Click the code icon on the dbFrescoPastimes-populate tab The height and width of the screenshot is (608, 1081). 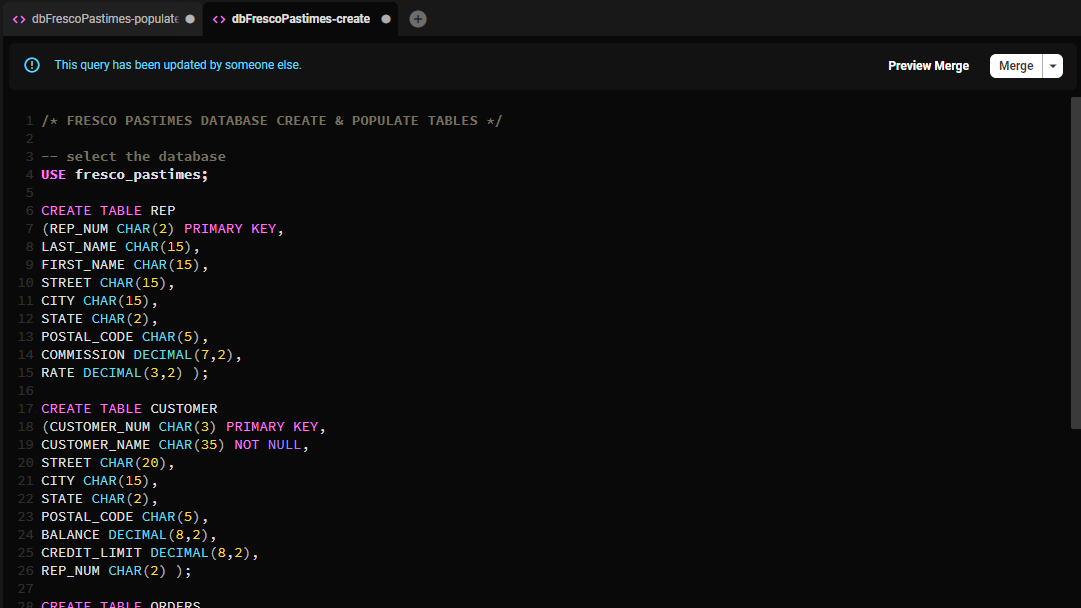[19, 19]
